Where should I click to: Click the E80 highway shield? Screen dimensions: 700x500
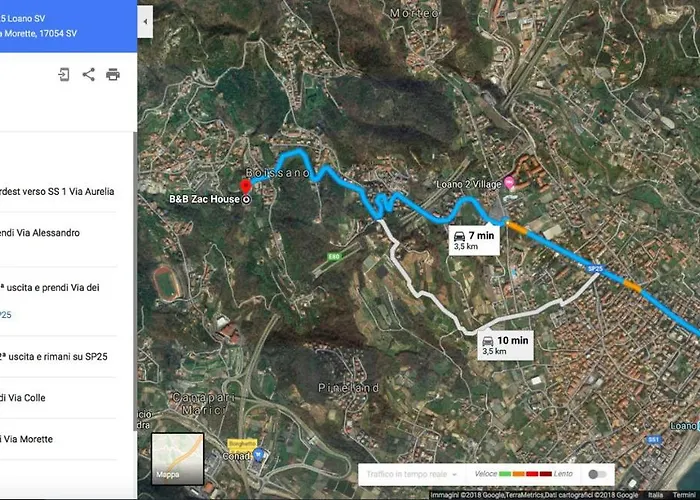pos(334,257)
